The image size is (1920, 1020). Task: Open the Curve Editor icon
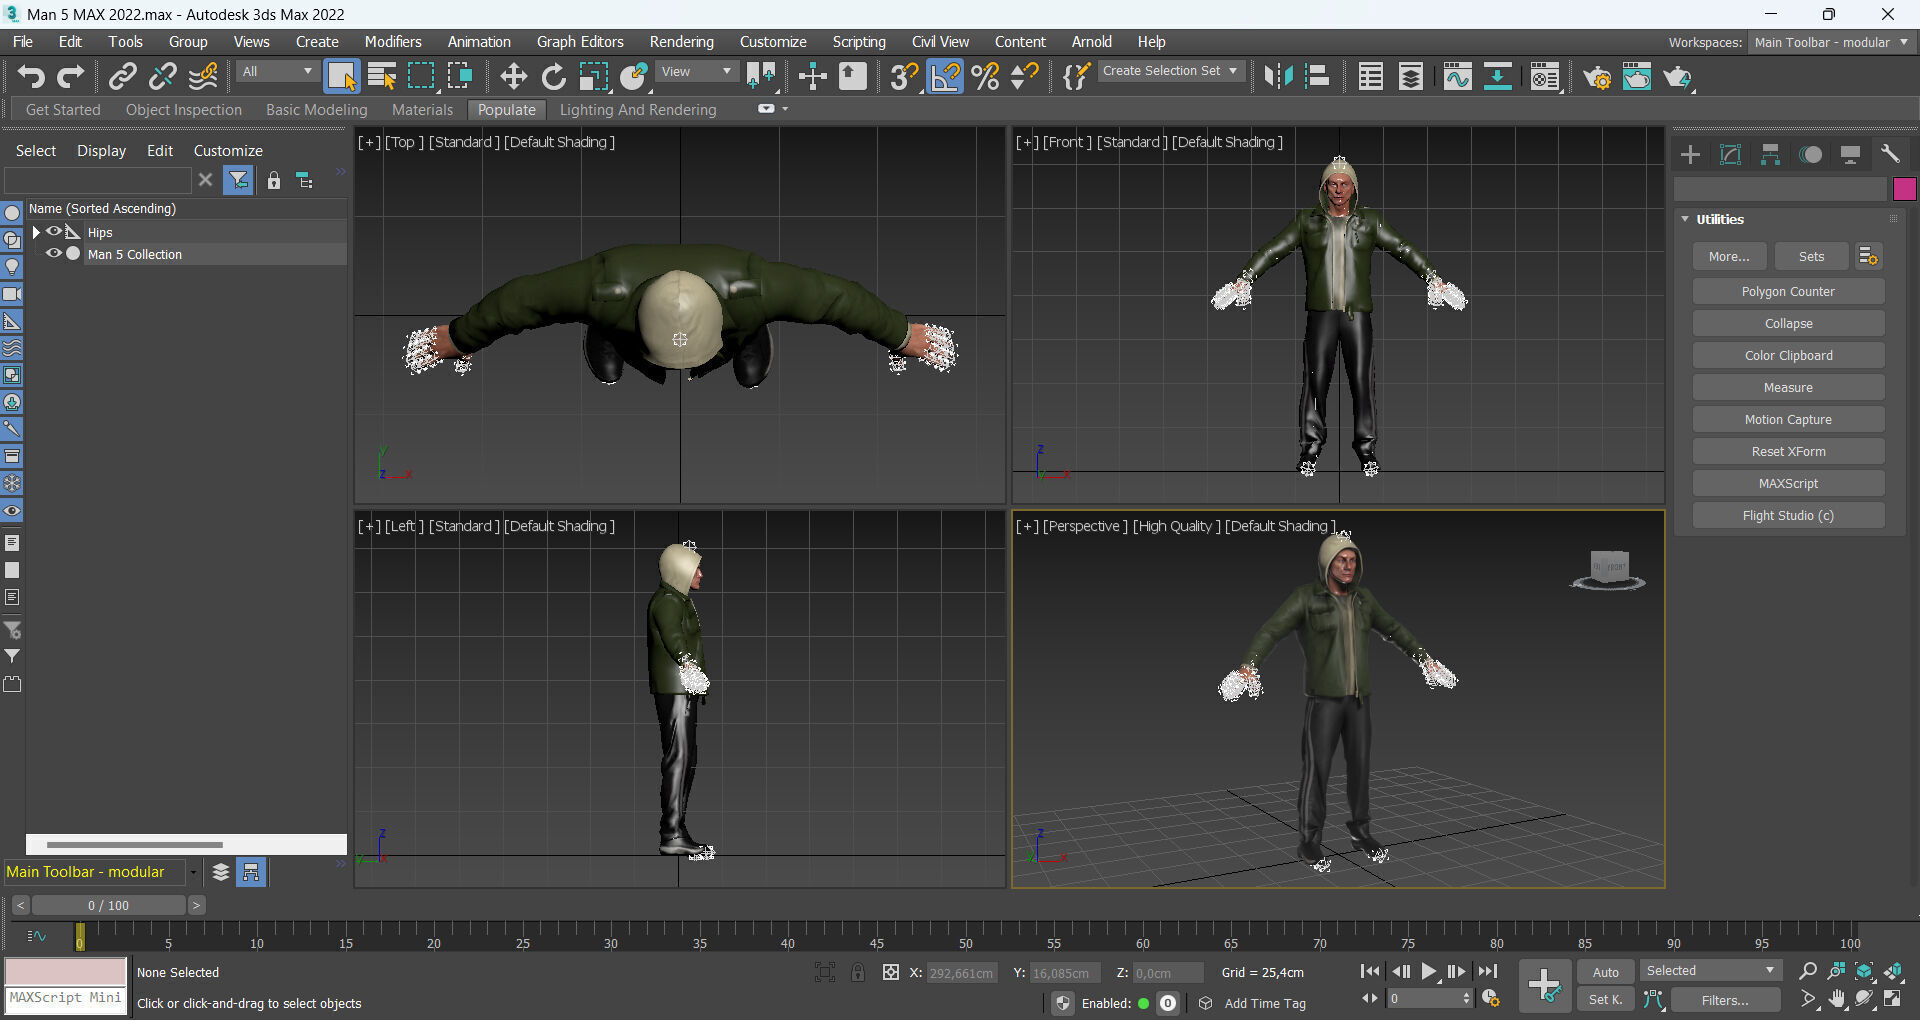[1457, 77]
